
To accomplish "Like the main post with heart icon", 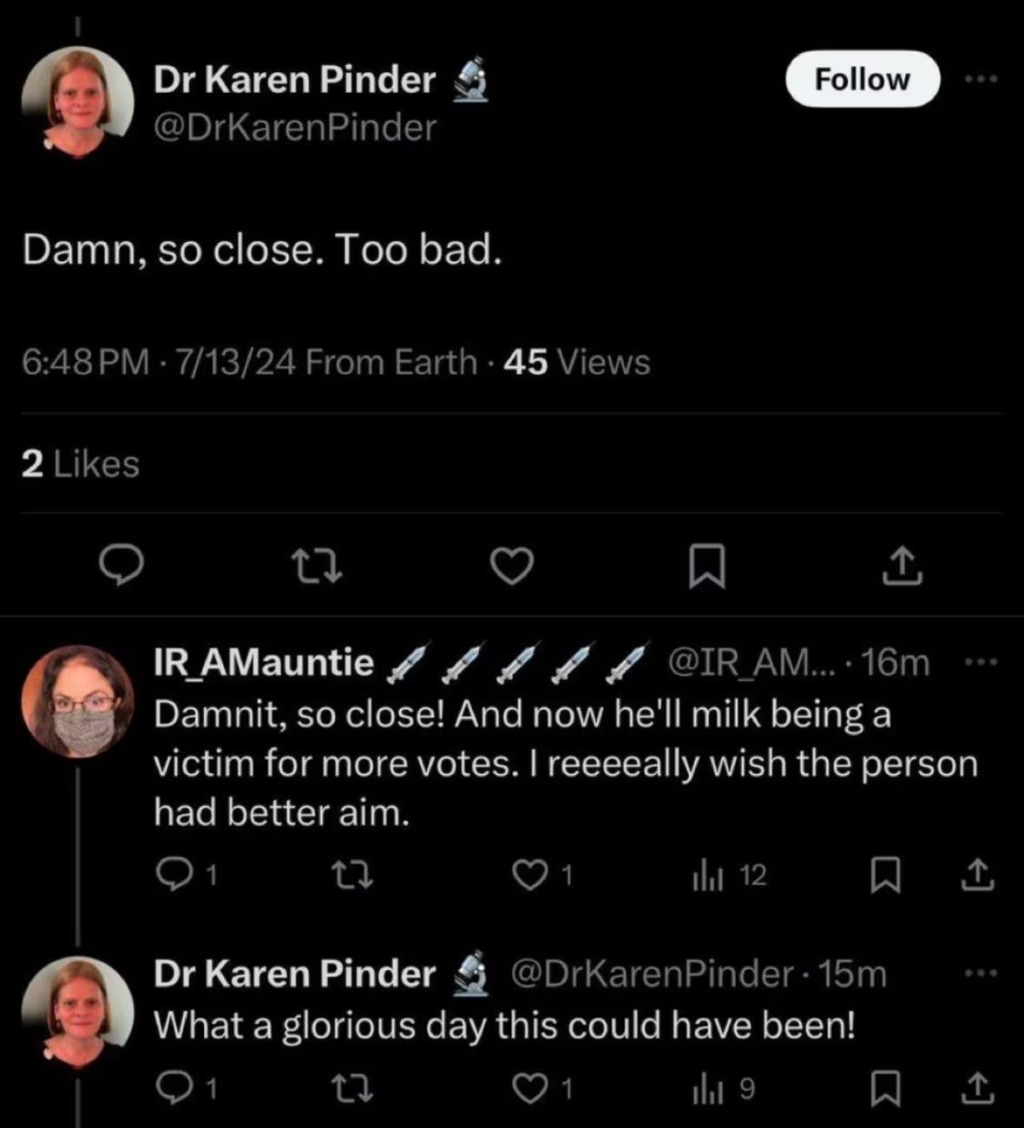I will click(x=513, y=567).
